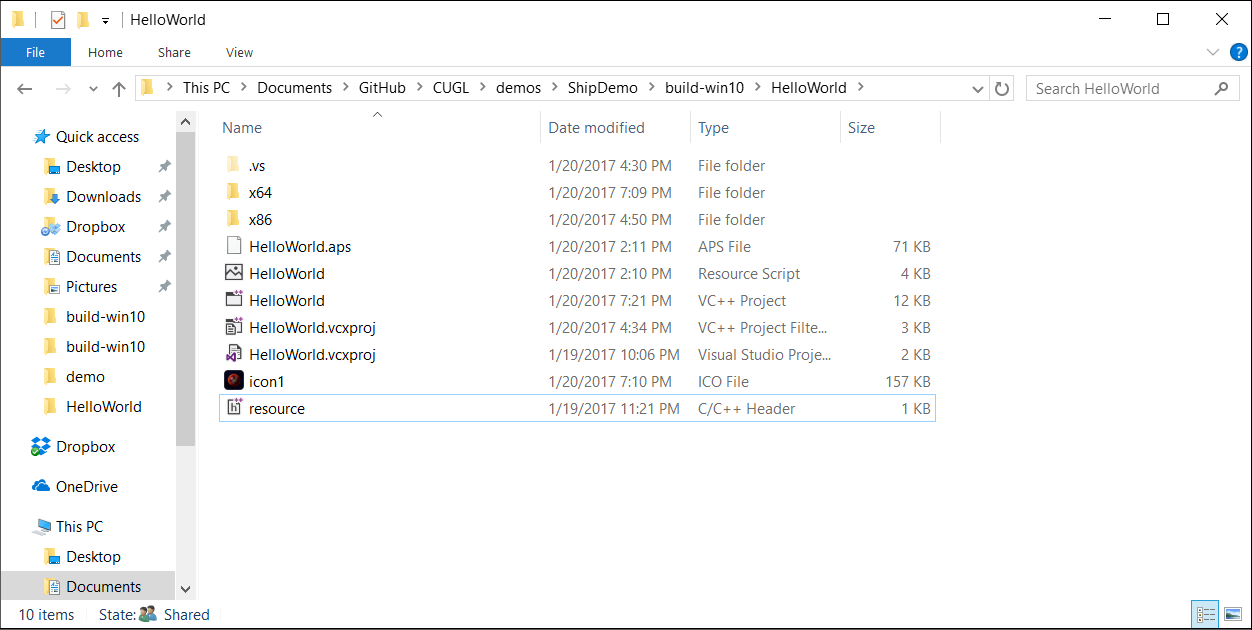Viewport: 1252px width, 630px height.
Task: Select the HelloWorld Resource Script file icon
Action: click(x=234, y=273)
